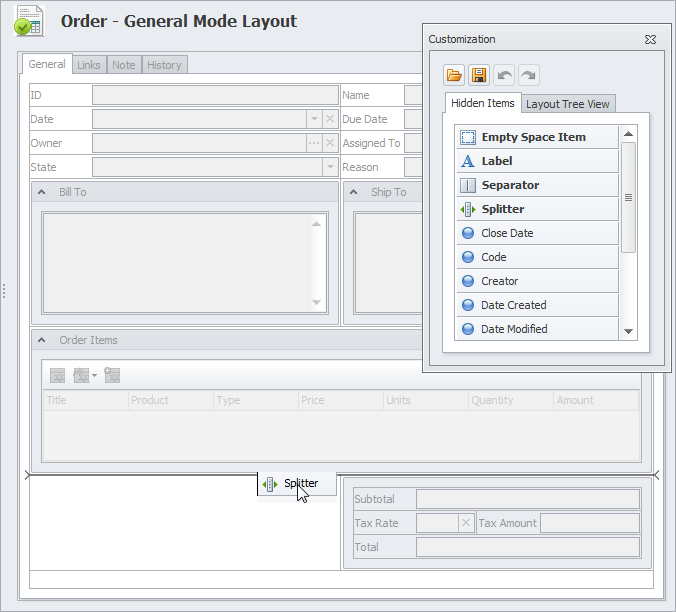This screenshot has width=676, height=612.
Task: Click the Load Layout folder icon
Action: 454,75
